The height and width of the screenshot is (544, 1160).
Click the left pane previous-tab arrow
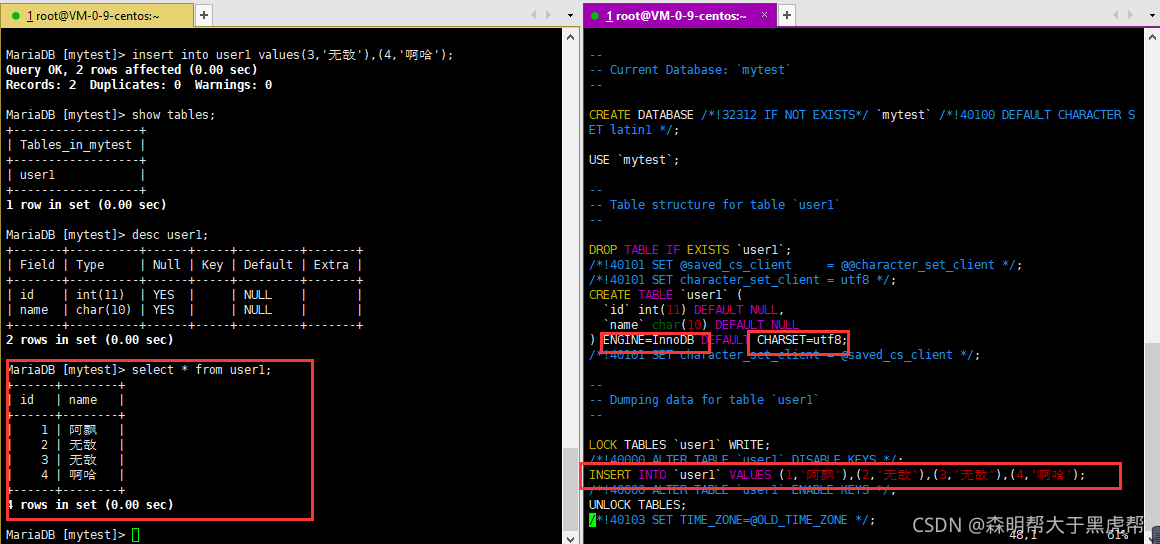click(x=534, y=15)
